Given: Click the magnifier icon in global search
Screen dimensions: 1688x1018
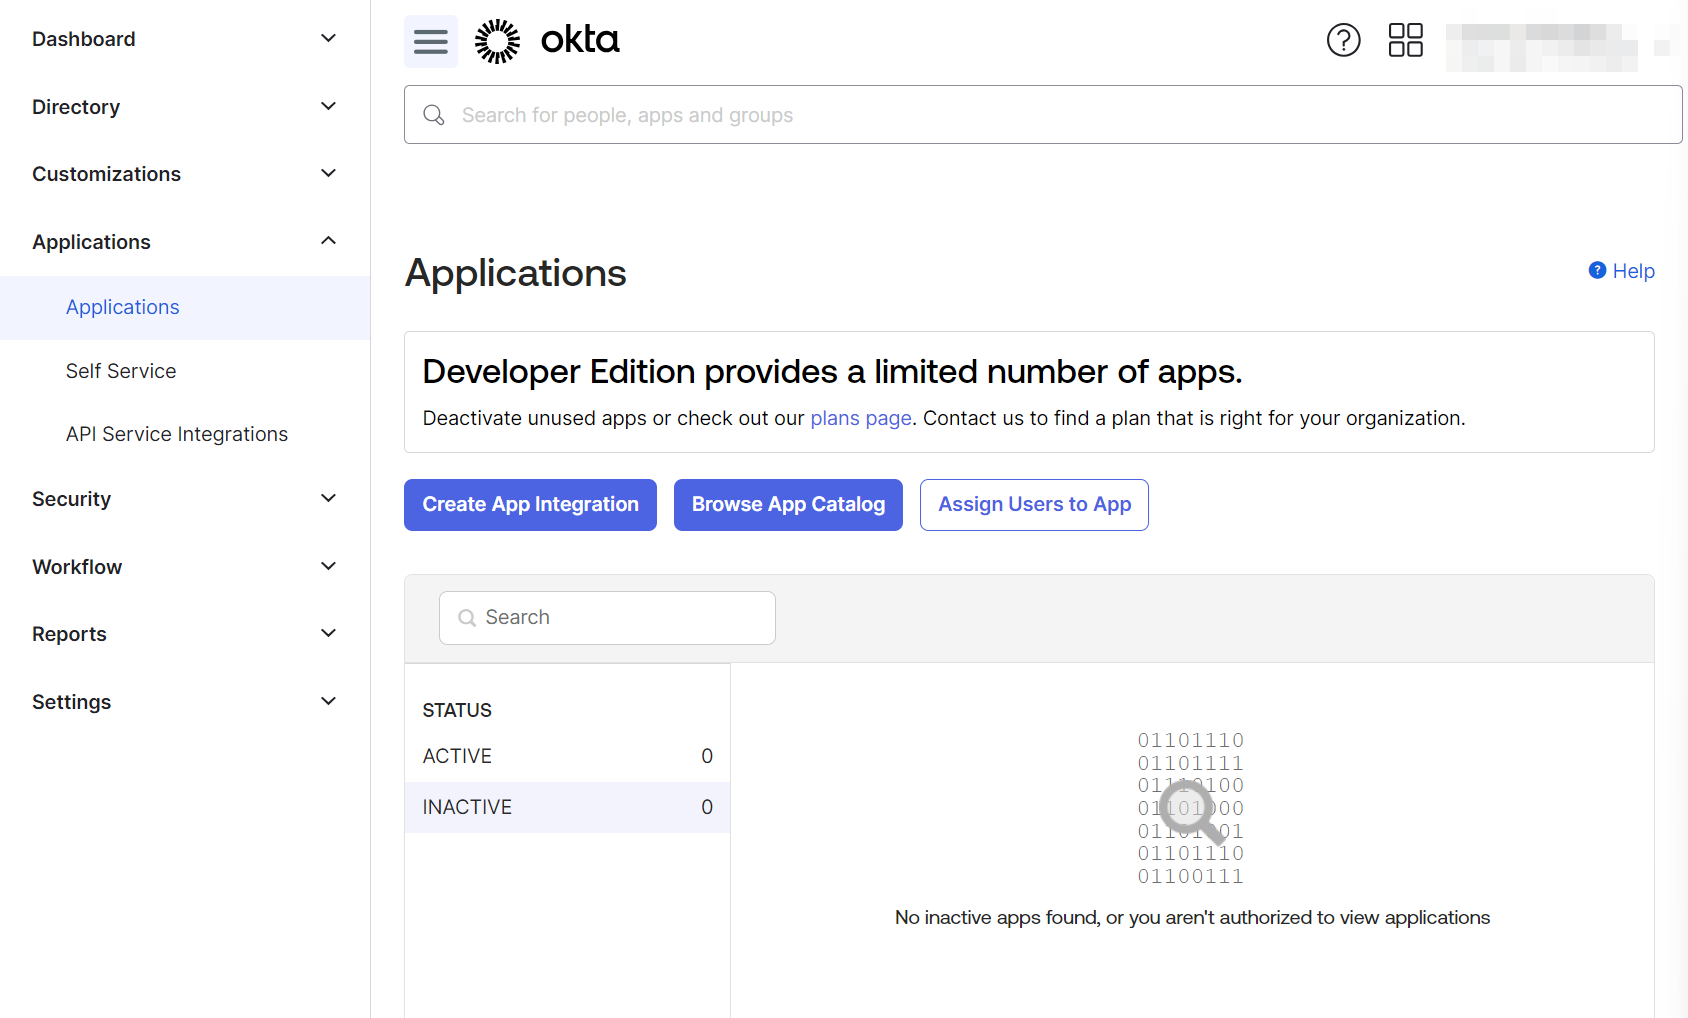Looking at the screenshot, I should click(x=434, y=115).
